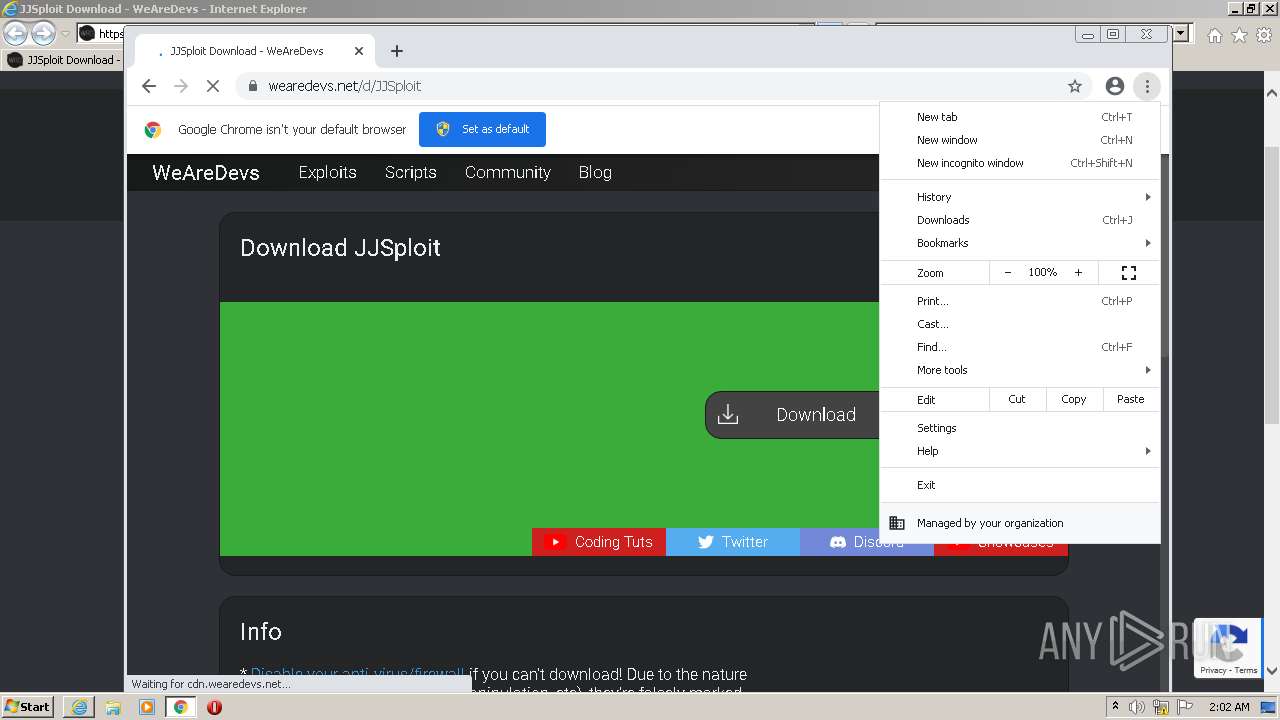Open the Chrome profile avatar icon
Image resolution: width=1280 pixels, height=720 pixels.
[1115, 86]
